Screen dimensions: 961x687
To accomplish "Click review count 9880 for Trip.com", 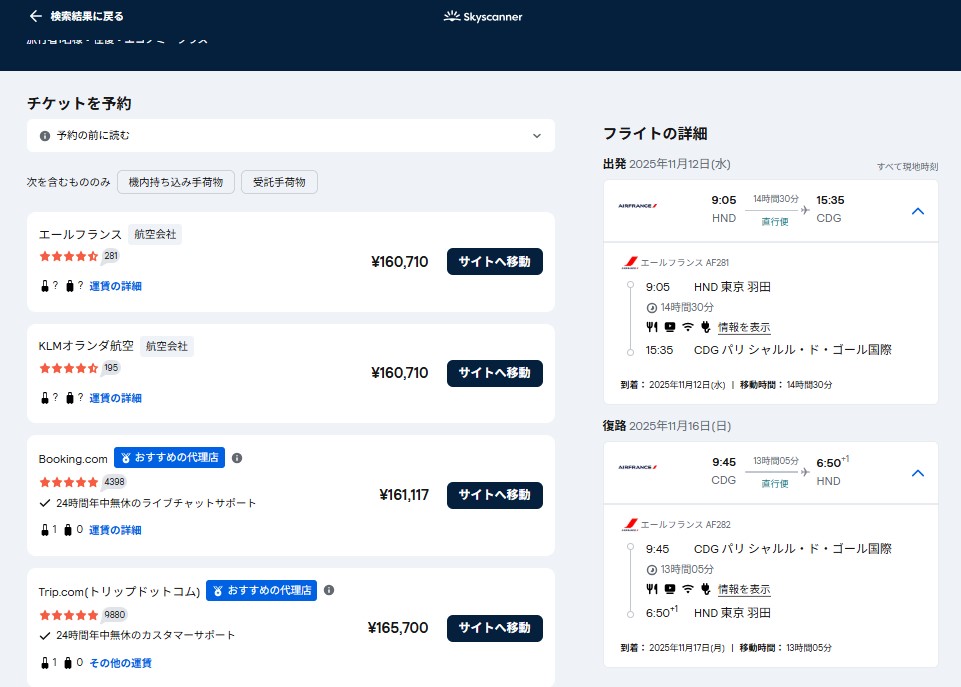I will tap(114, 615).
